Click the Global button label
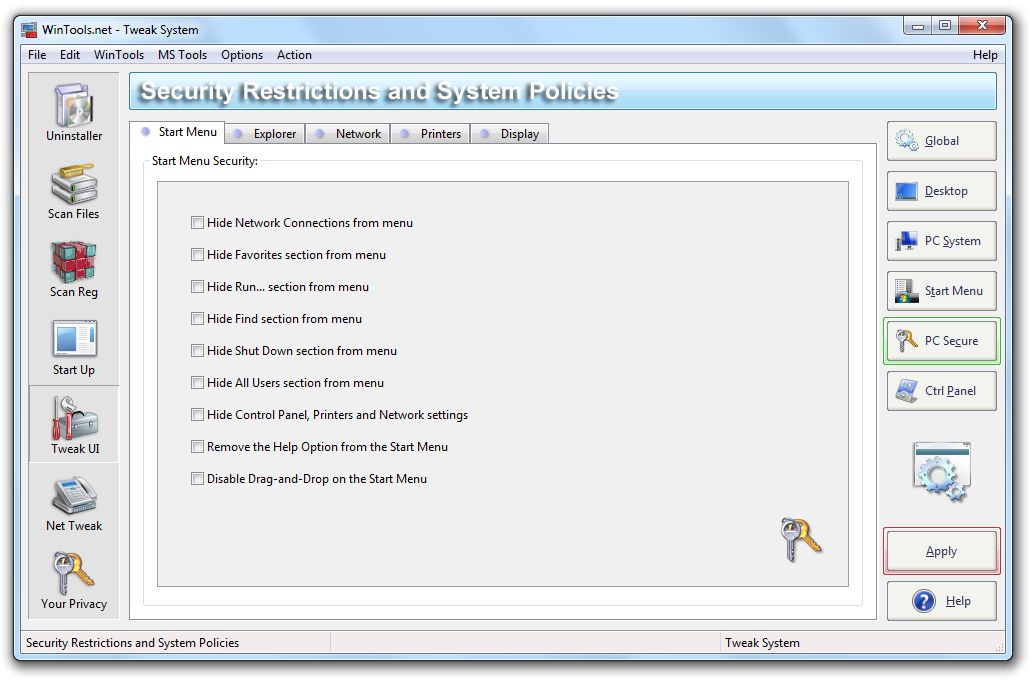The image size is (1032, 681). (x=942, y=141)
